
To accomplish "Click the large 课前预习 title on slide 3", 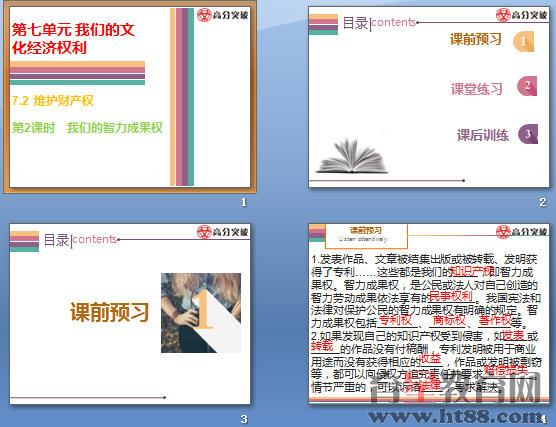I will (x=110, y=312).
